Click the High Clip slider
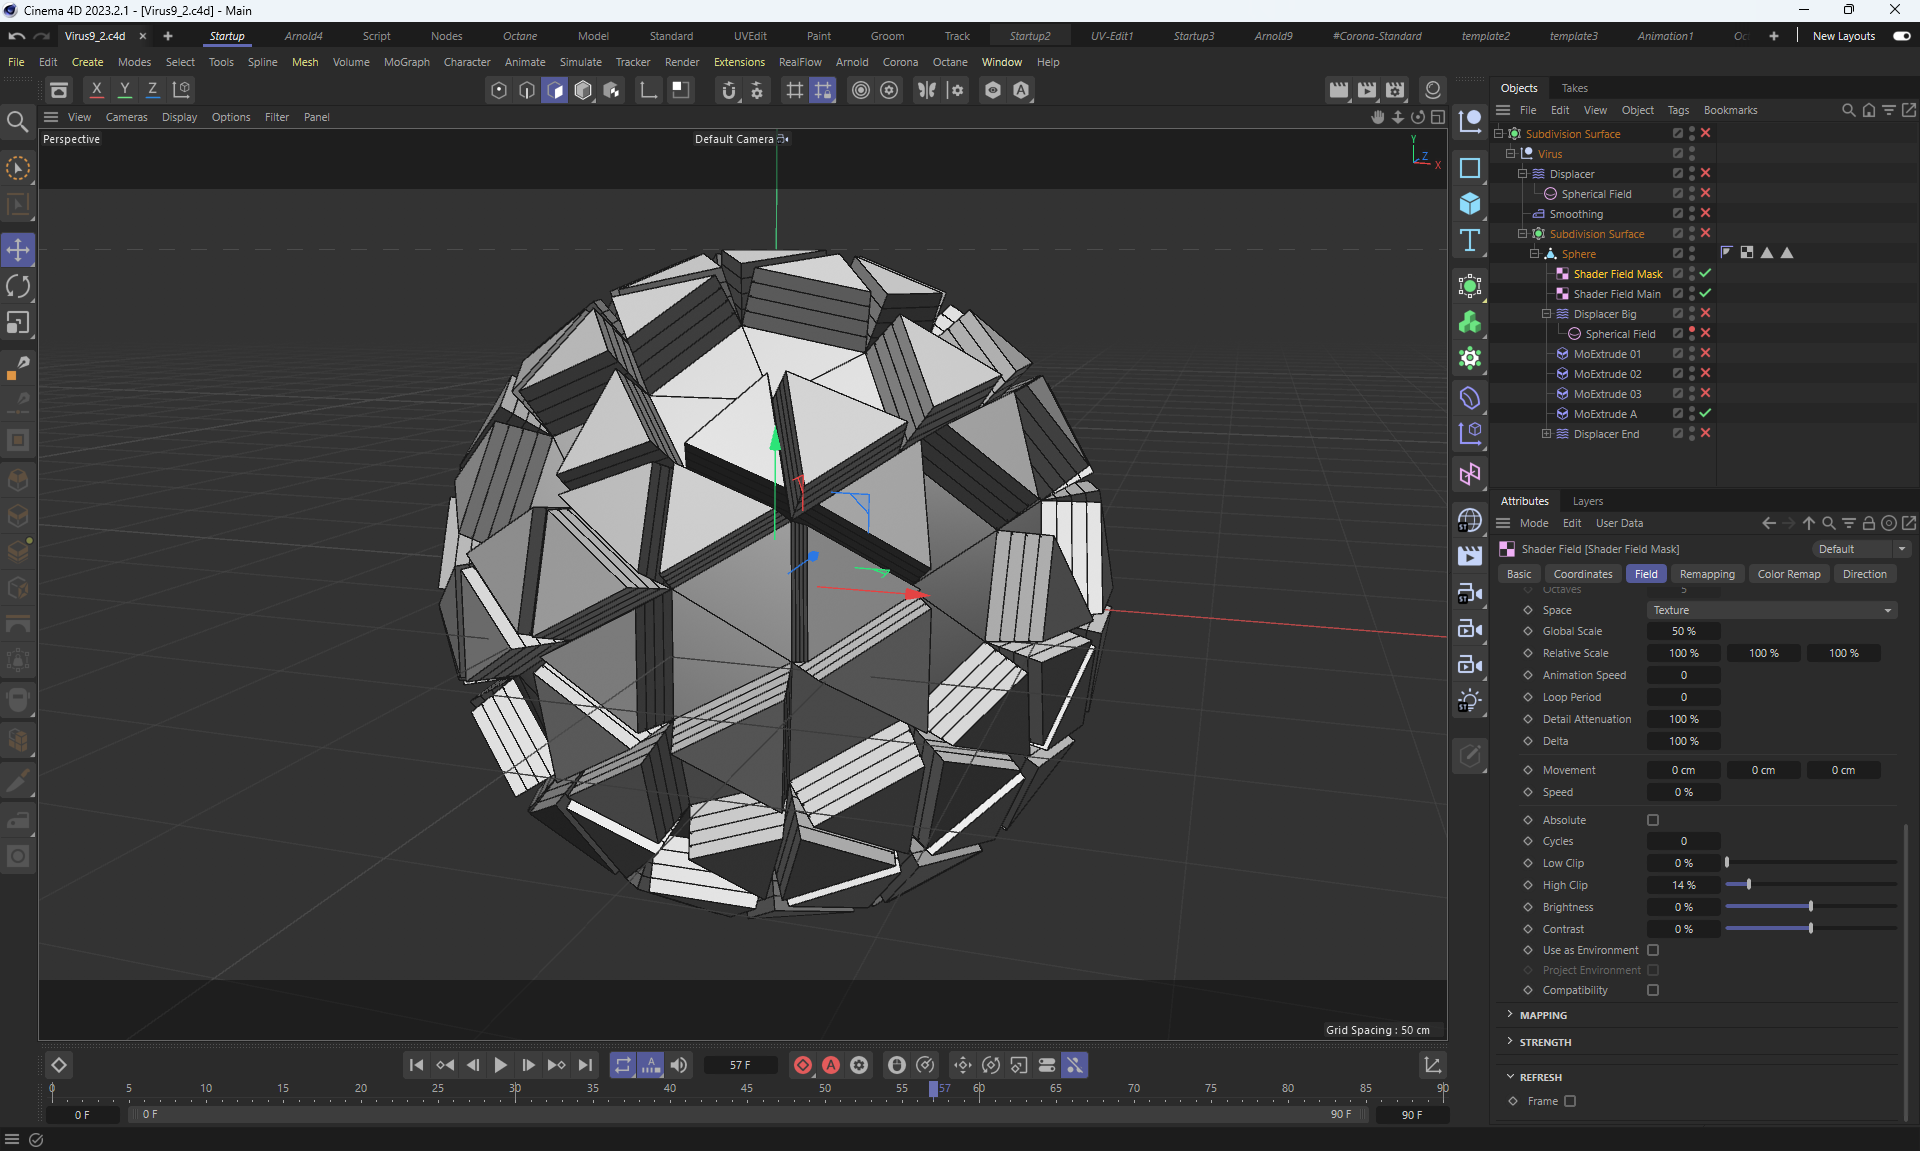 [x=1810, y=885]
